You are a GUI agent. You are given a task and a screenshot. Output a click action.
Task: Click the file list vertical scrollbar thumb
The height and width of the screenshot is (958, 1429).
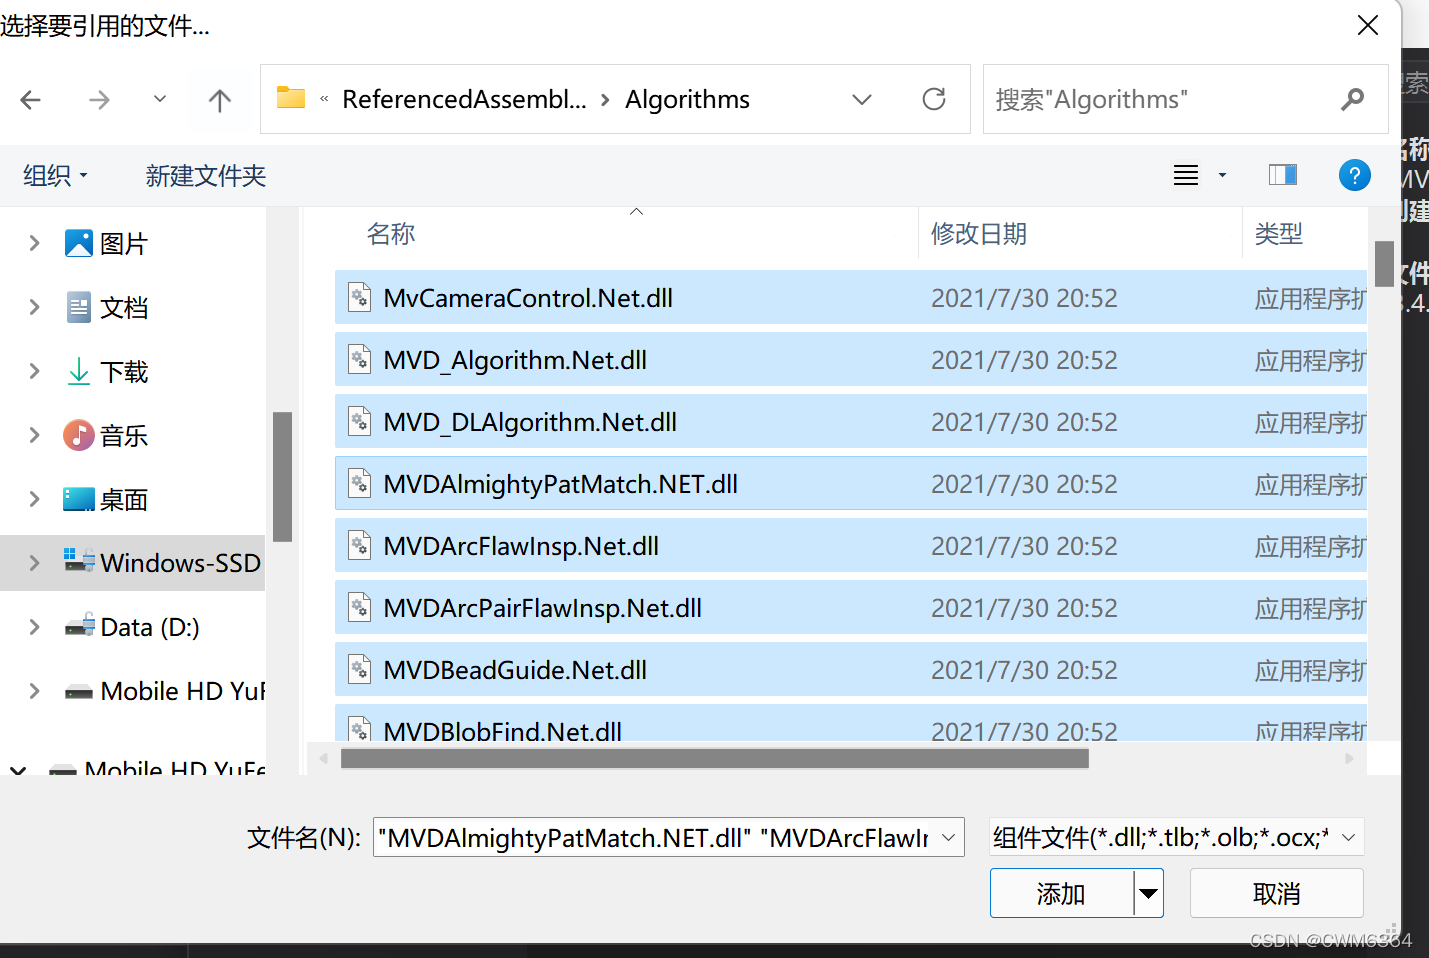(x=1384, y=263)
